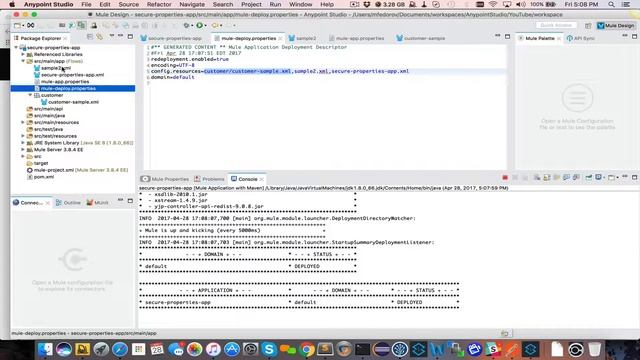Expand the Referenced Libraries node
Viewport: 640px width, 360px height.
coord(23,54)
